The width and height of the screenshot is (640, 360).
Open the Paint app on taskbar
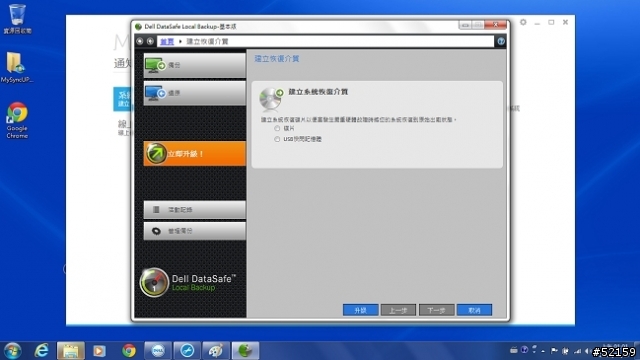pos(216,351)
